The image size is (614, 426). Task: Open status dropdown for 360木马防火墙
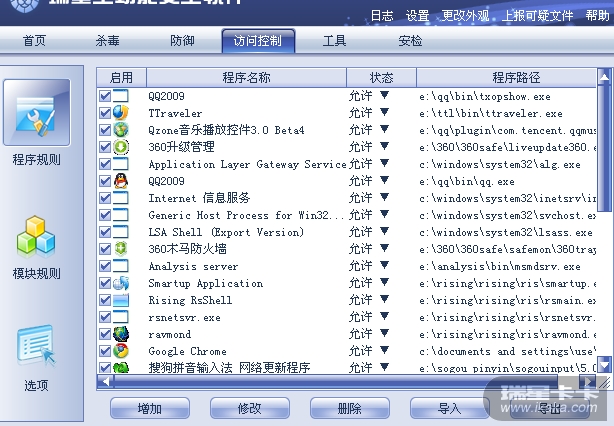(x=385, y=248)
